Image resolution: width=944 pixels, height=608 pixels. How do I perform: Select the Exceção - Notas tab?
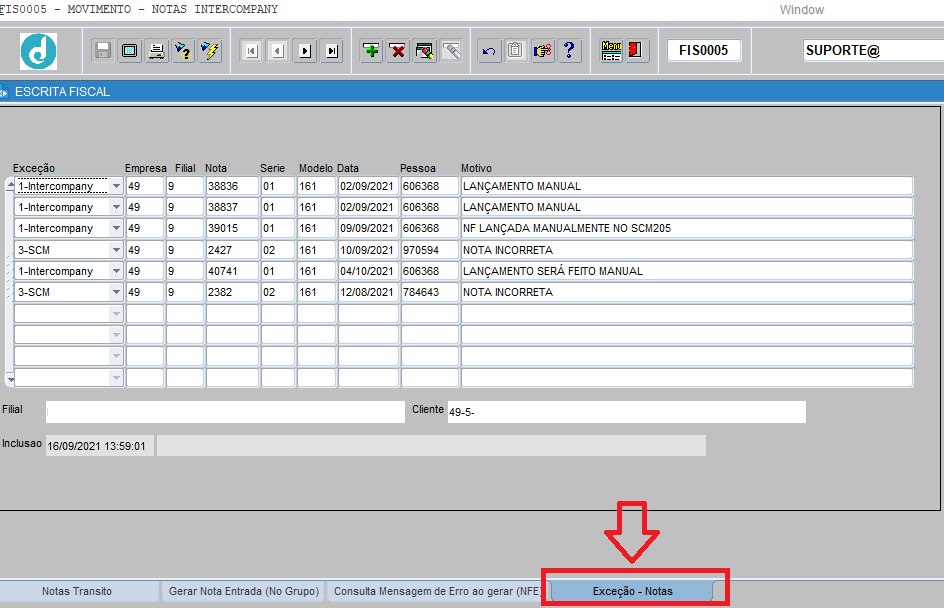(632, 591)
